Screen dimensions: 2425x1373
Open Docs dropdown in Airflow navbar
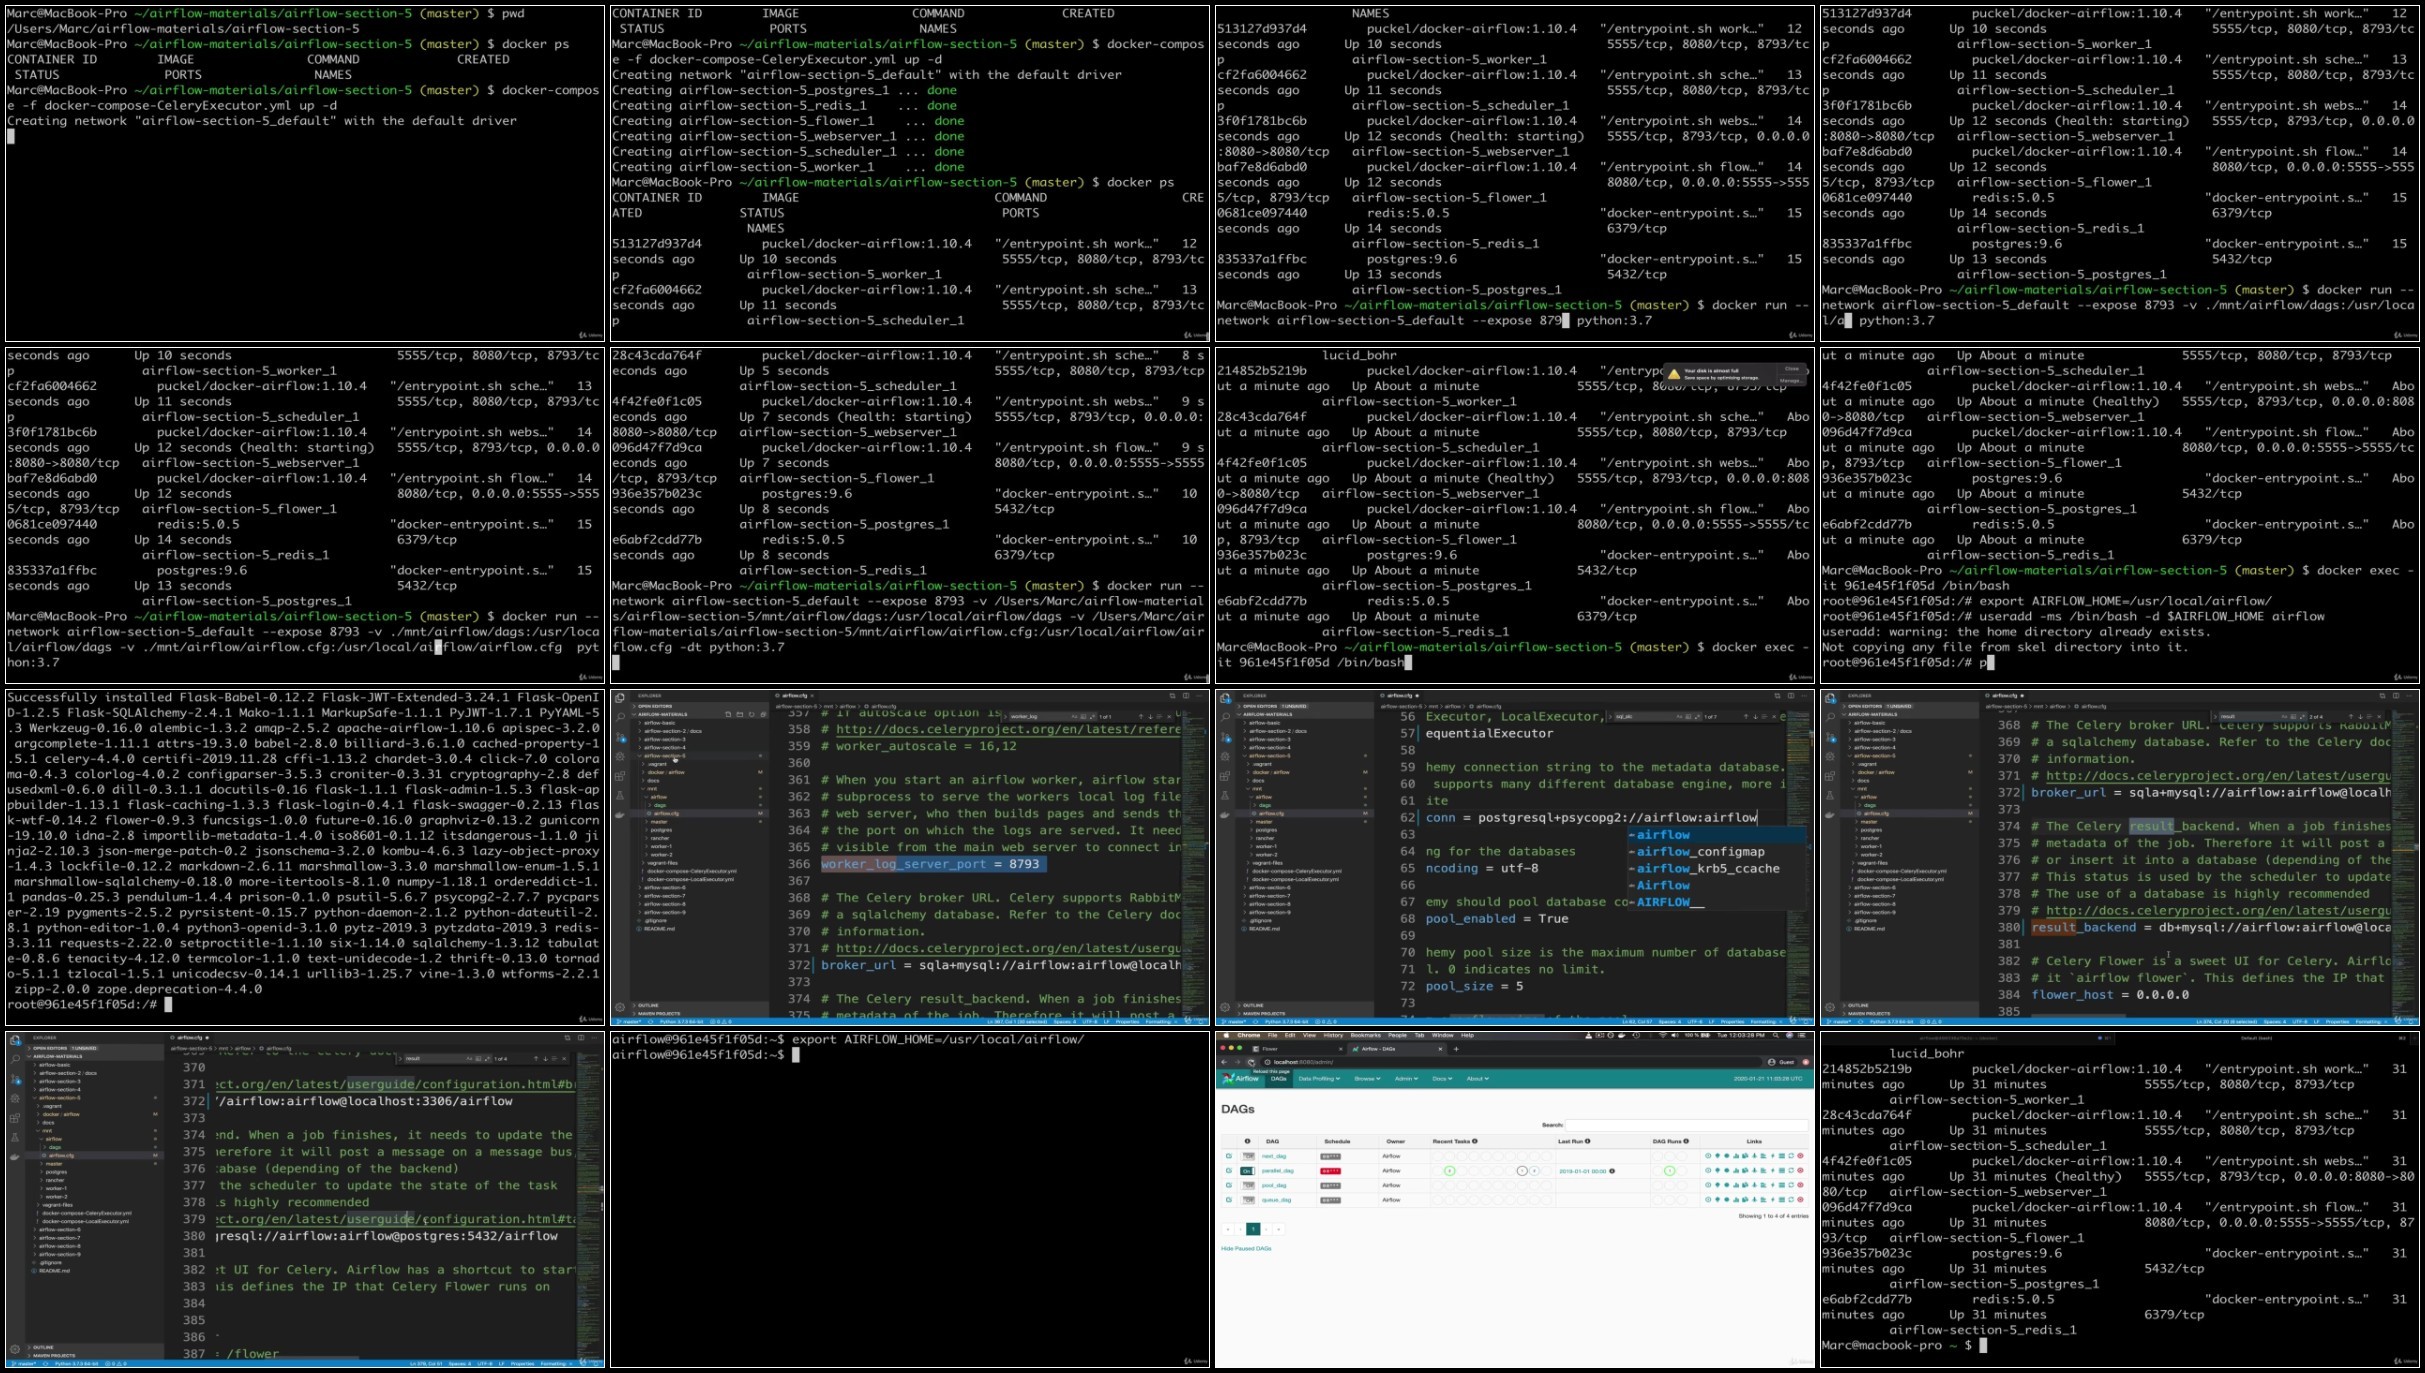tap(1442, 1079)
